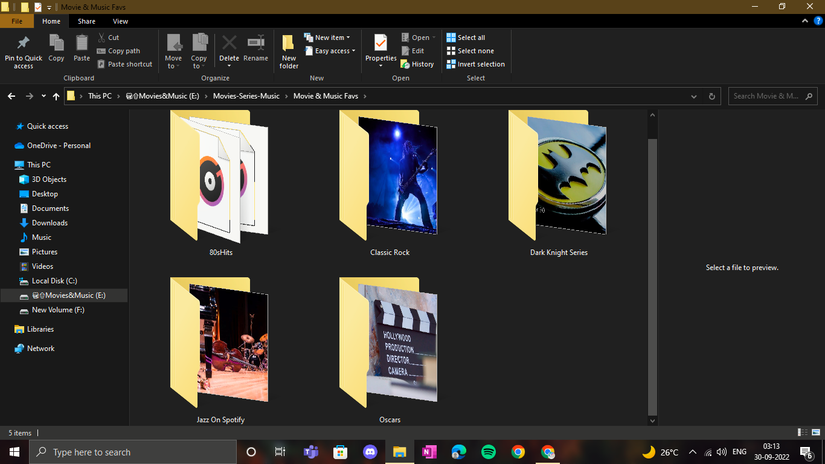Open OneNote from the taskbar
This screenshot has height=464, width=825.
[429, 452]
